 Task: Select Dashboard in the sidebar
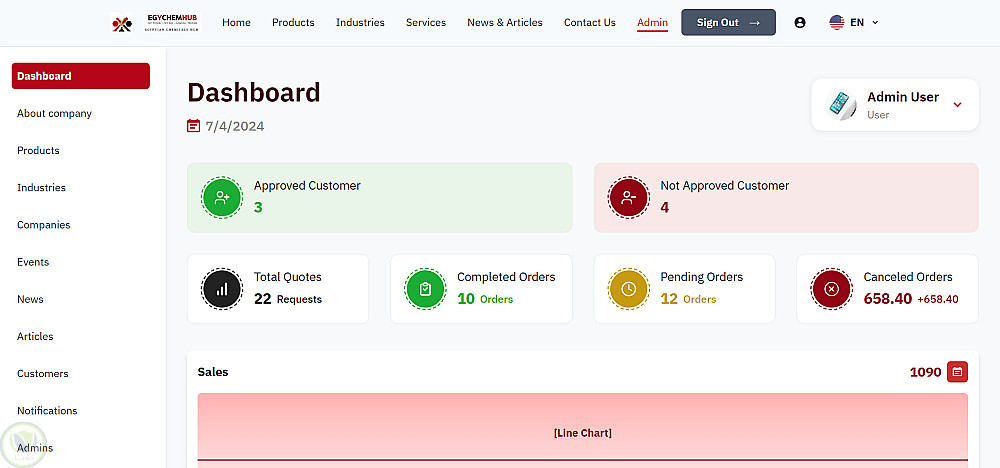[x=81, y=76]
